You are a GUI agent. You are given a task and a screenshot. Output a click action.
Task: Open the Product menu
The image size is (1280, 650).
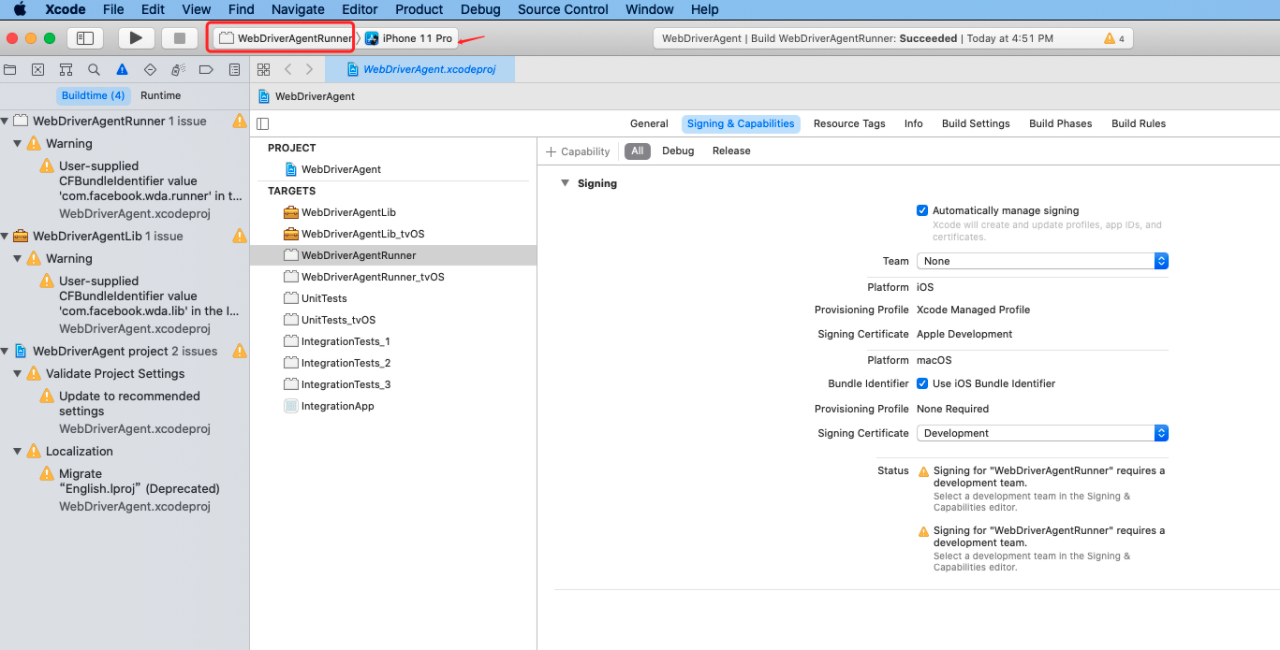pyautogui.click(x=419, y=9)
